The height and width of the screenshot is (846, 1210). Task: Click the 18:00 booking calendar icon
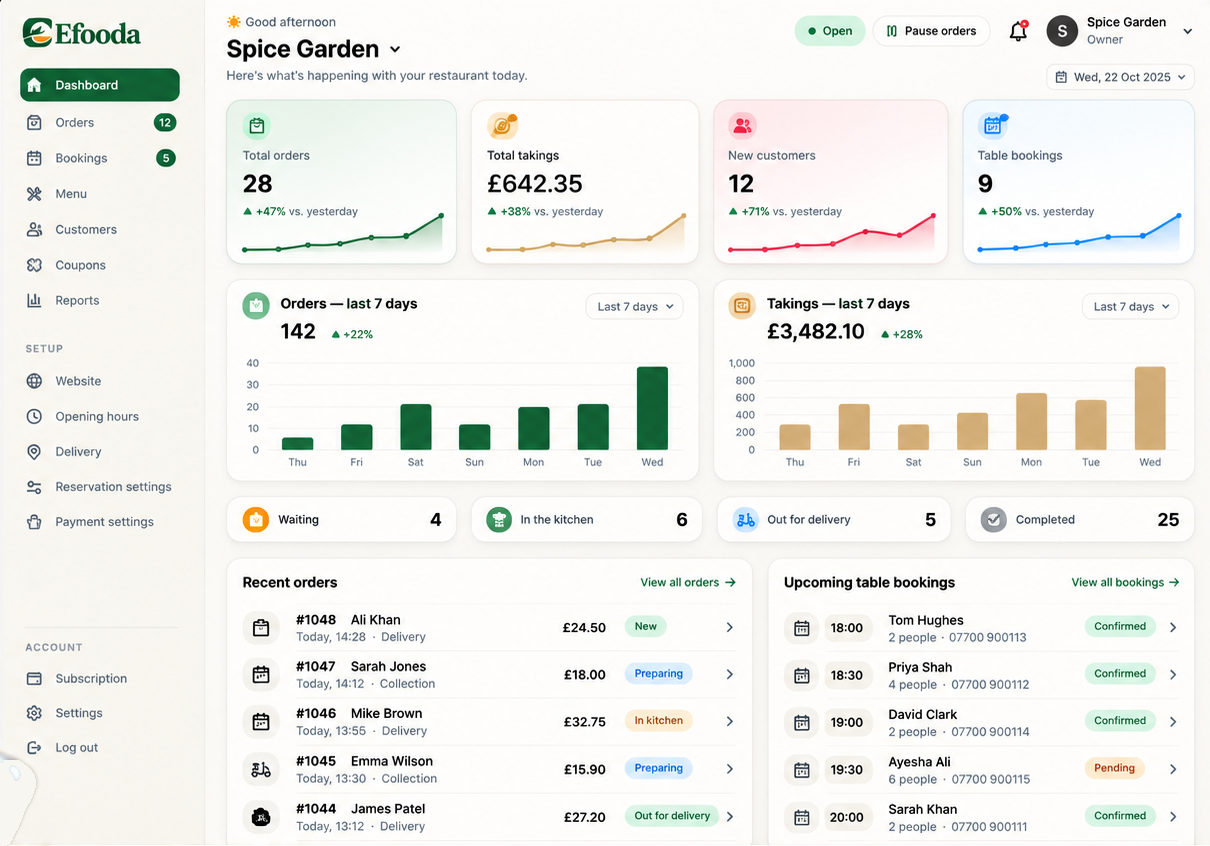coord(801,628)
